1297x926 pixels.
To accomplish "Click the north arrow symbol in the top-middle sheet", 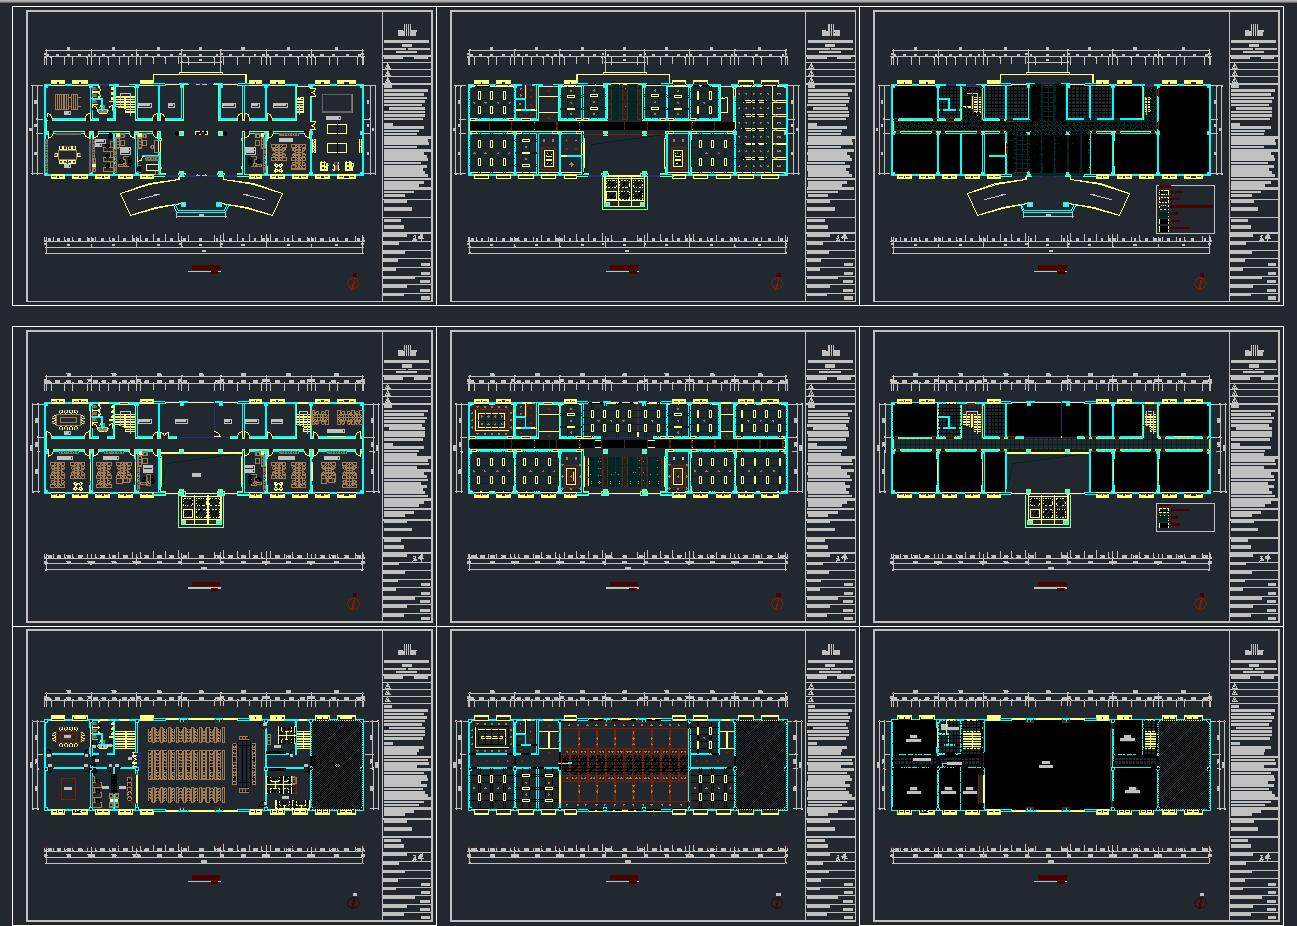I will click(777, 282).
